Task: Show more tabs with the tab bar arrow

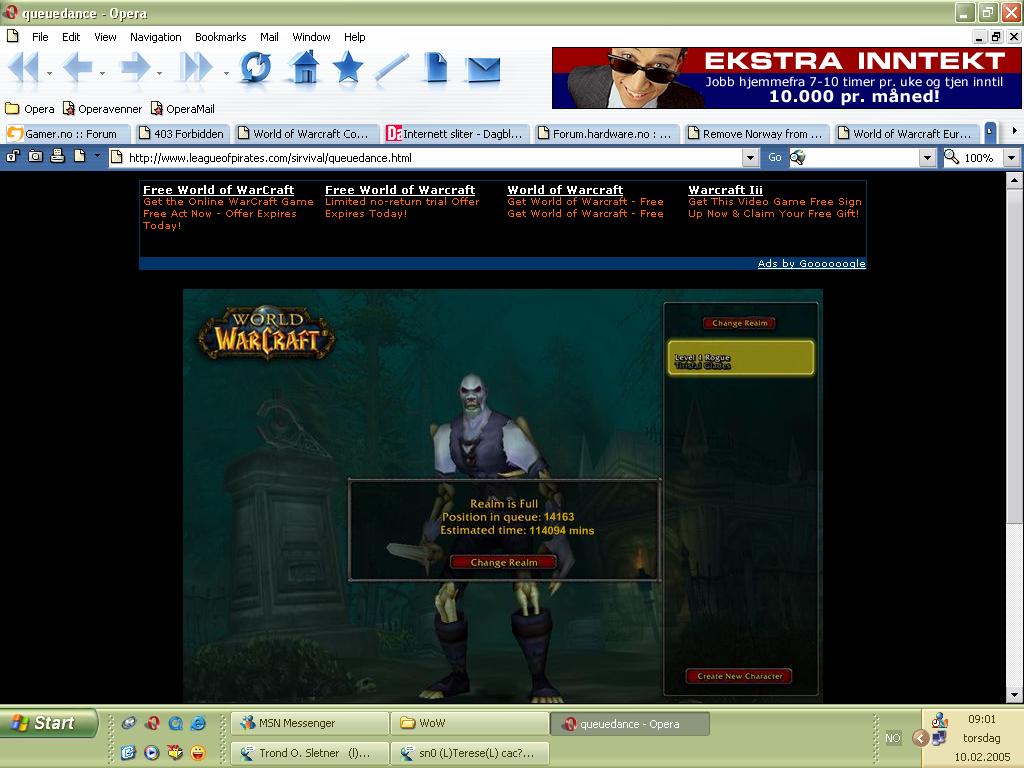Action: [x=1014, y=131]
